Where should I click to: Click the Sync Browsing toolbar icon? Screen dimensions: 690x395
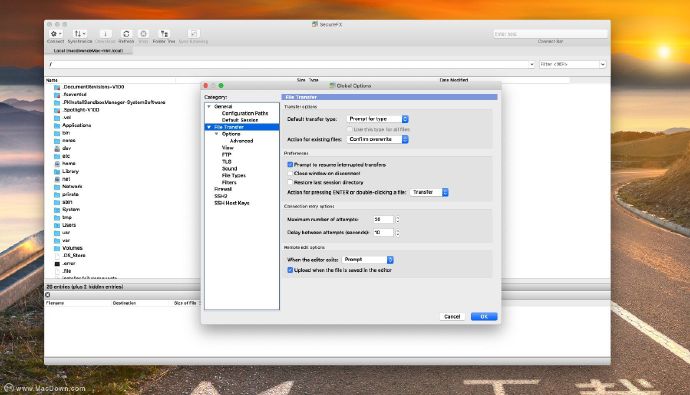[194, 34]
